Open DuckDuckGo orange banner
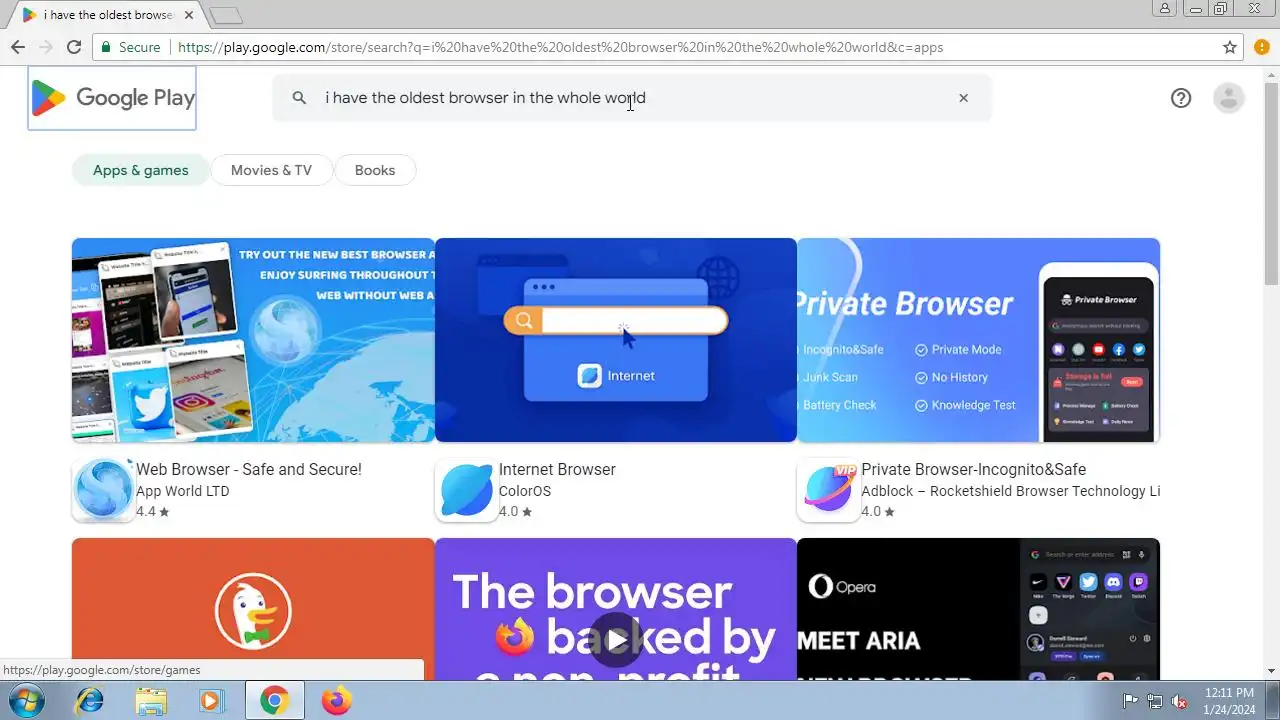This screenshot has height=720, width=1280. pos(253,609)
